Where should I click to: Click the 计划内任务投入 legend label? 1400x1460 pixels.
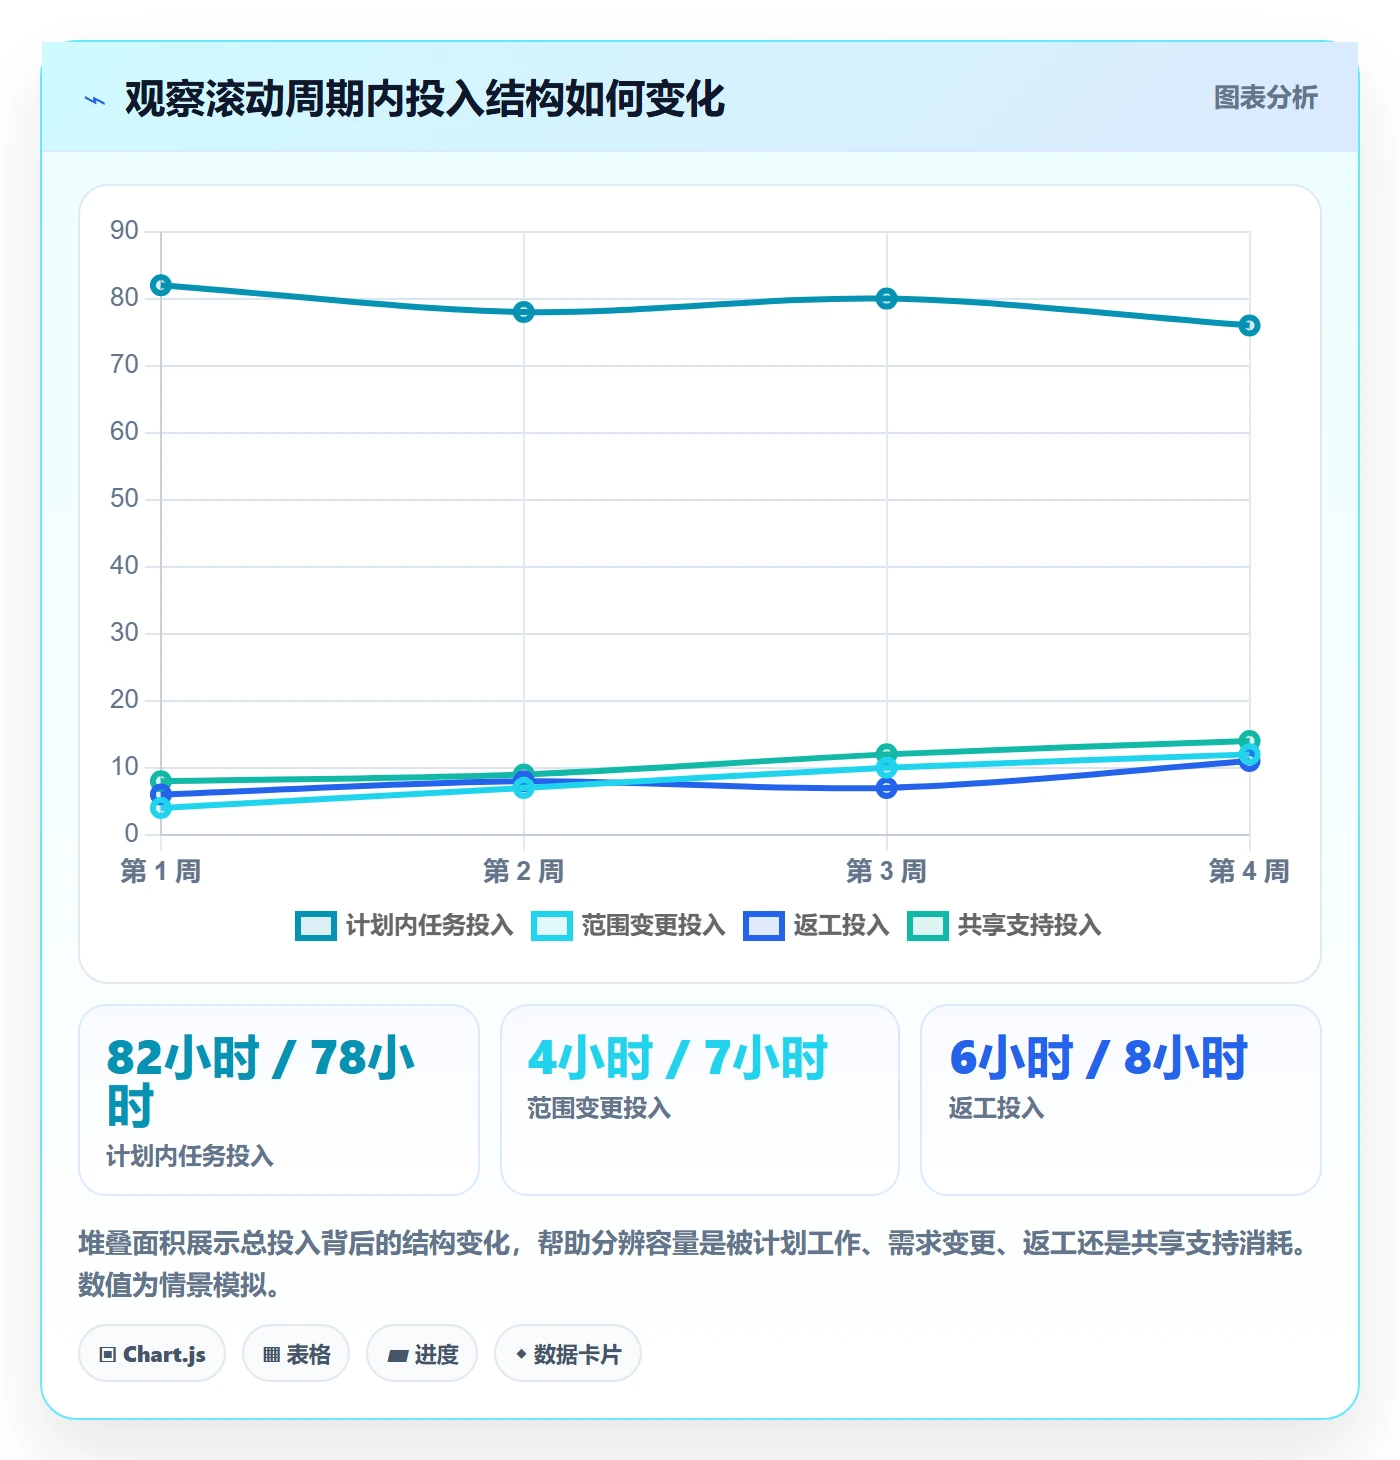[430, 926]
